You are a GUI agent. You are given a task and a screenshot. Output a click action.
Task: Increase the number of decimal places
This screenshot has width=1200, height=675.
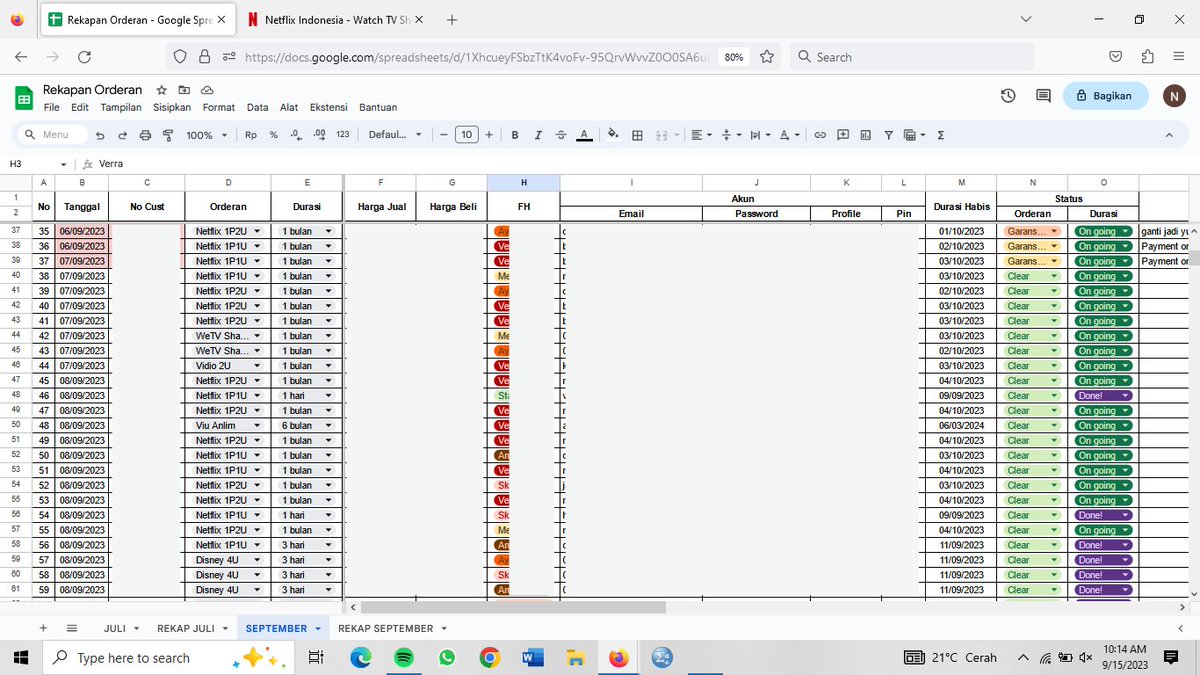click(x=319, y=135)
